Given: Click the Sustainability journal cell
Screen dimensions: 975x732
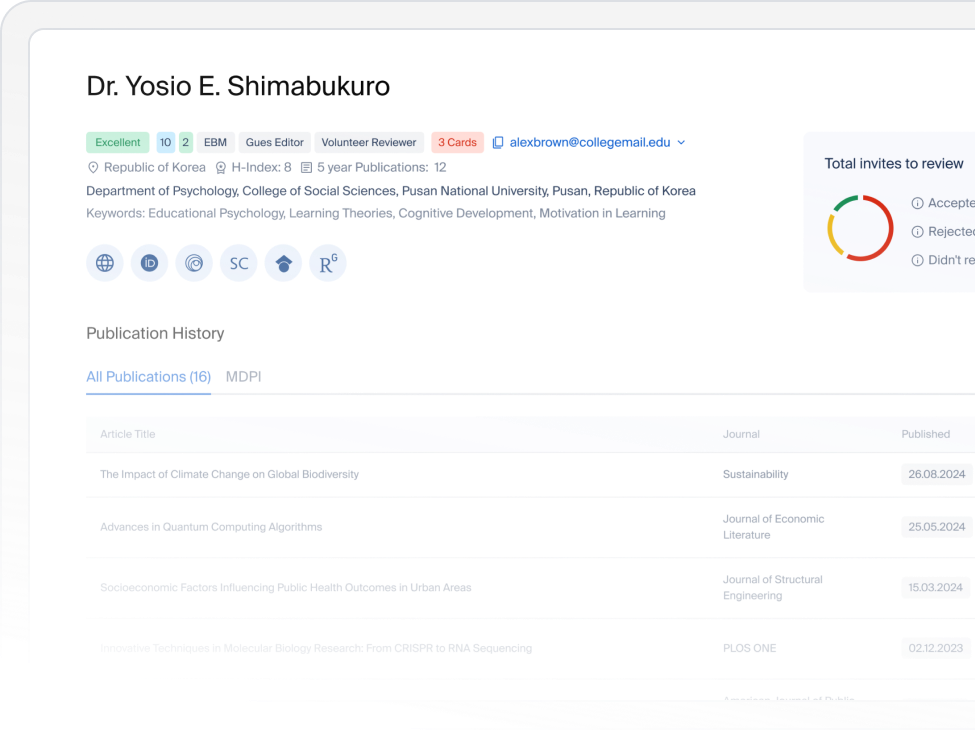Looking at the screenshot, I should [x=756, y=475].
